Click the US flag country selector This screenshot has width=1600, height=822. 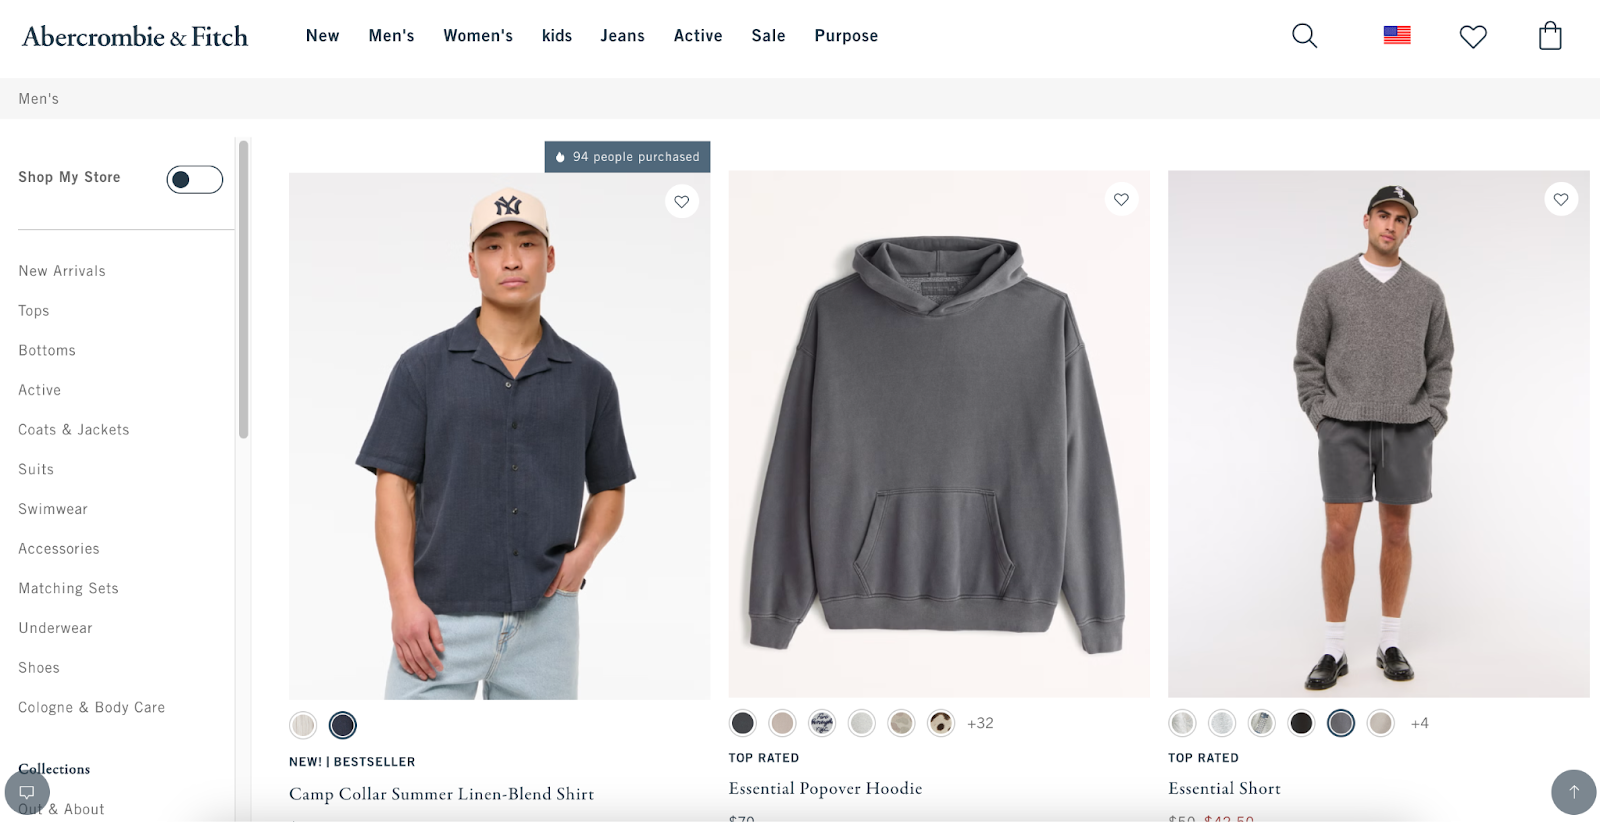pyautogui.click(x=1396, y=35)
